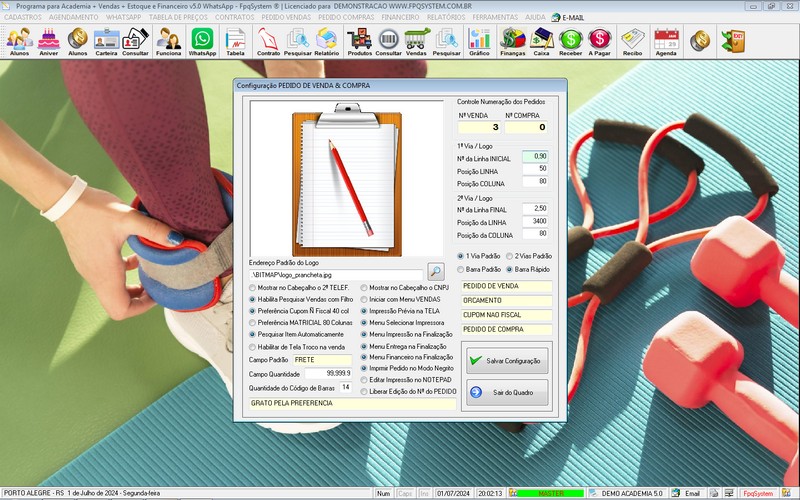This screenshot has width=800, height=500.
Task: Click the Salvar Configuração button
Action: [x=506, y=360]
